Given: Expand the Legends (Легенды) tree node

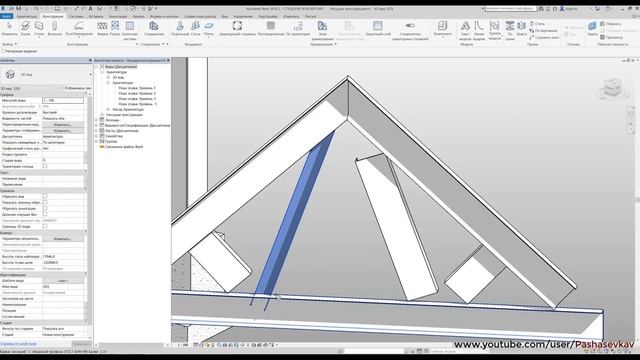Looking at the screenshot, I should (x=97, y=120).
